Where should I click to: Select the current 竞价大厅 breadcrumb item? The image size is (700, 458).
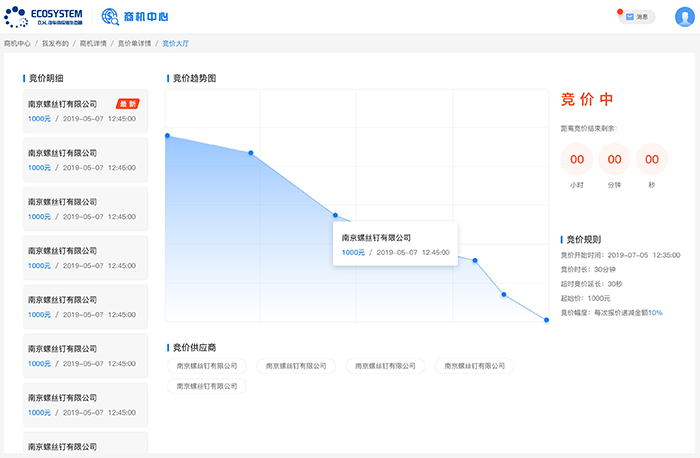coord(175,43)
